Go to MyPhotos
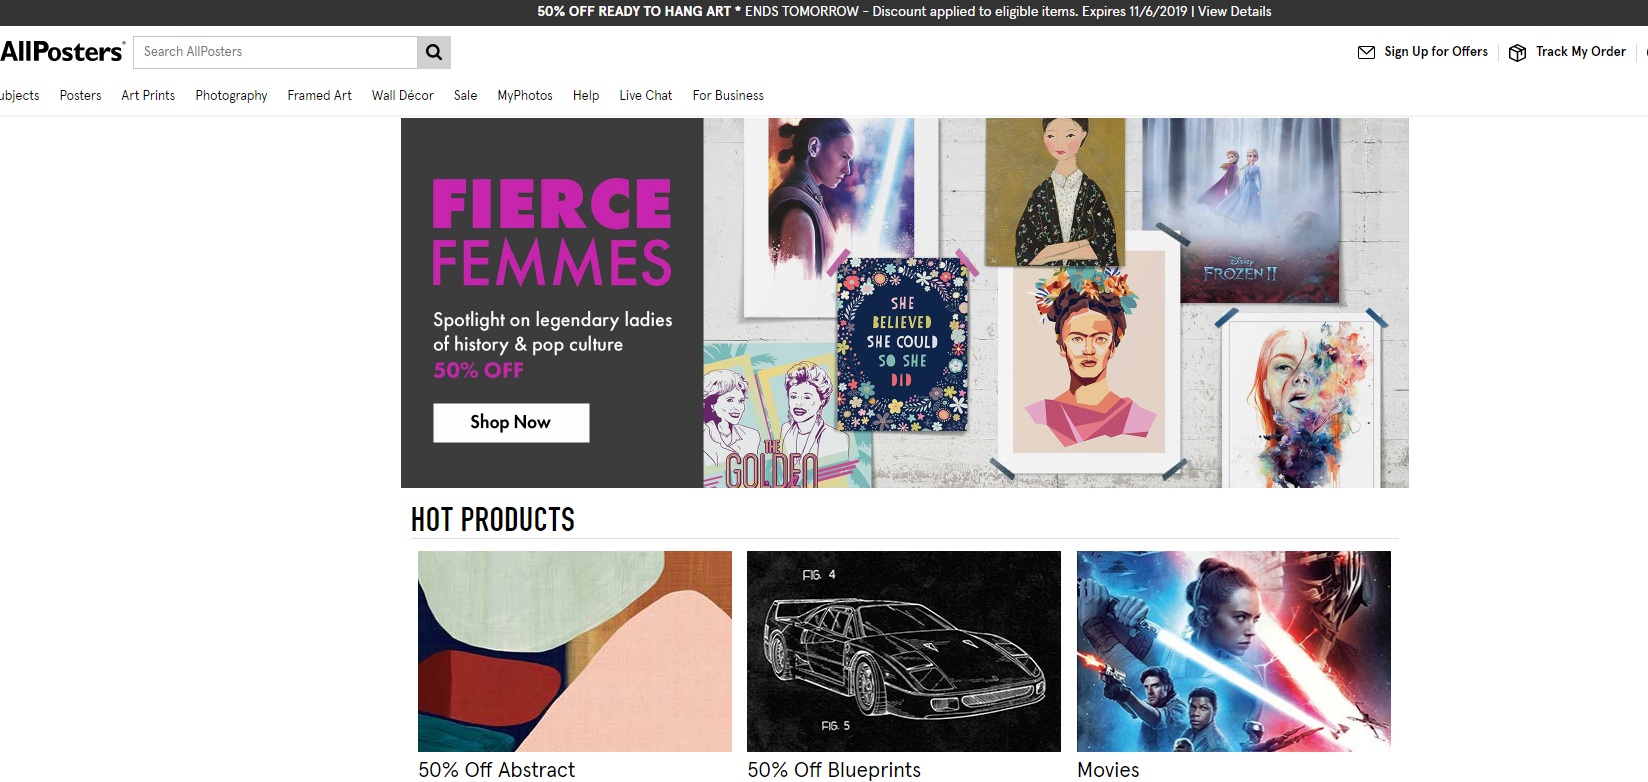This screenshot has width=1648, height=782. pos(525,96)
